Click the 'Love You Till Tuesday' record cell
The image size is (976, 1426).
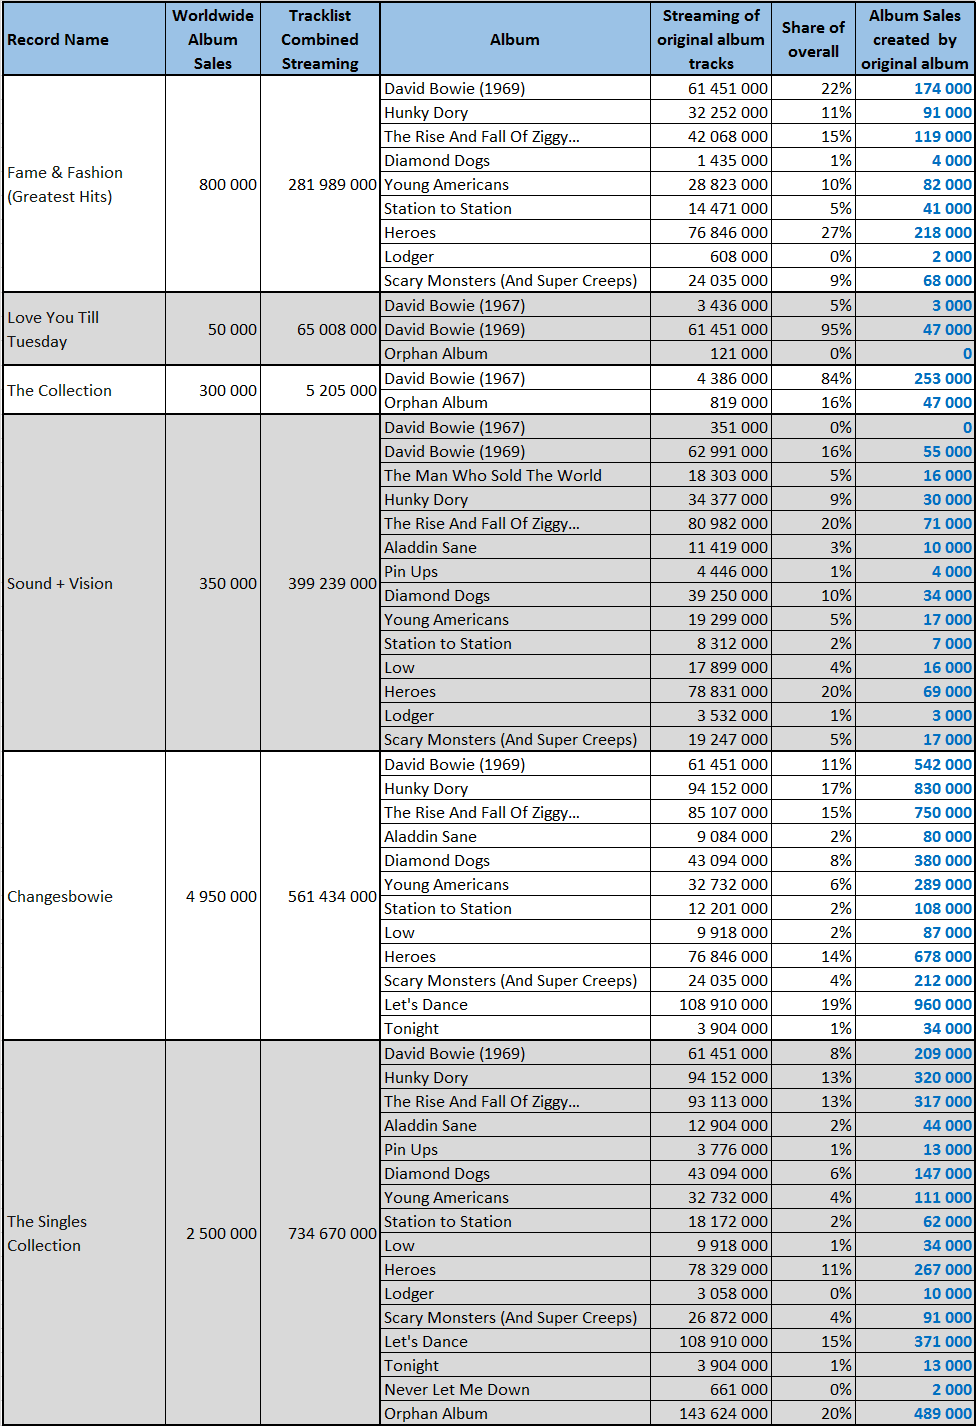[x=83, y=329]
